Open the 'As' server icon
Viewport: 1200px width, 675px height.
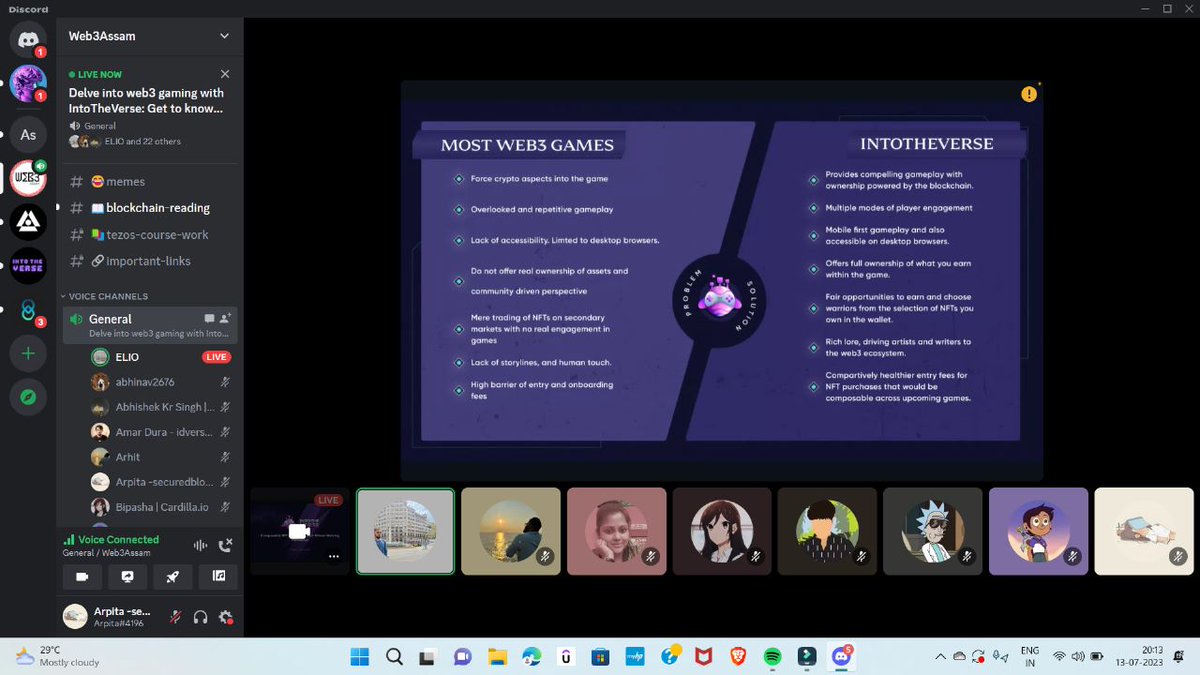[x=28, y=134]
